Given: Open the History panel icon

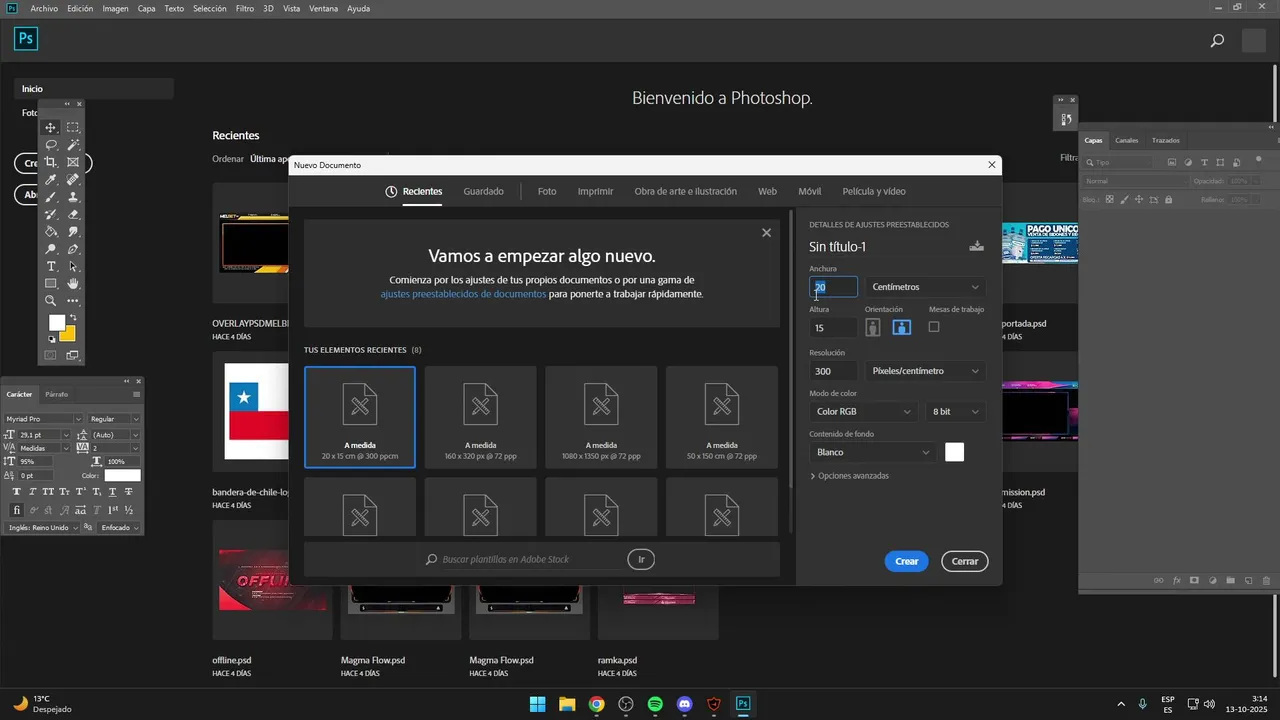Looking at the screenshot, I should 1066,120.
